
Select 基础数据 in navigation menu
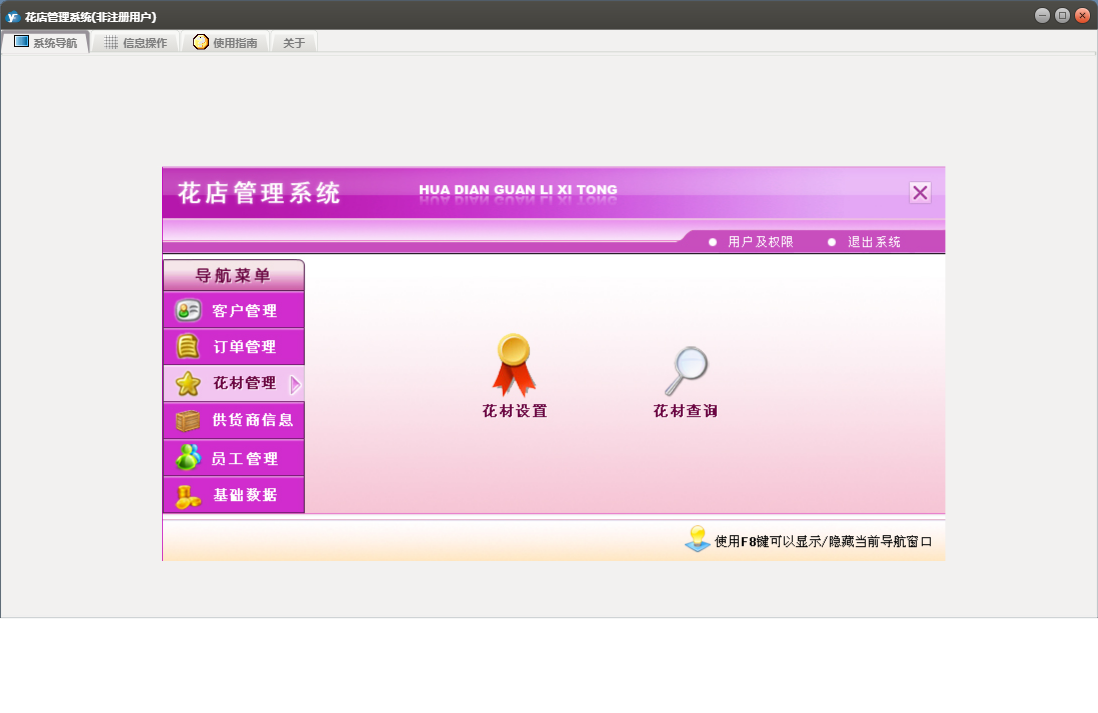(x=234, y=495)
